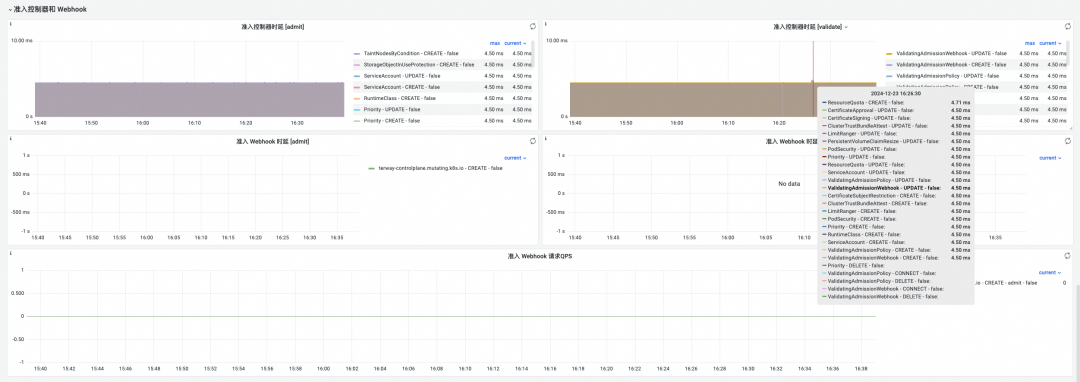Refresh the 准入控制器时延 [admit] panel

[x=532, y=26]
